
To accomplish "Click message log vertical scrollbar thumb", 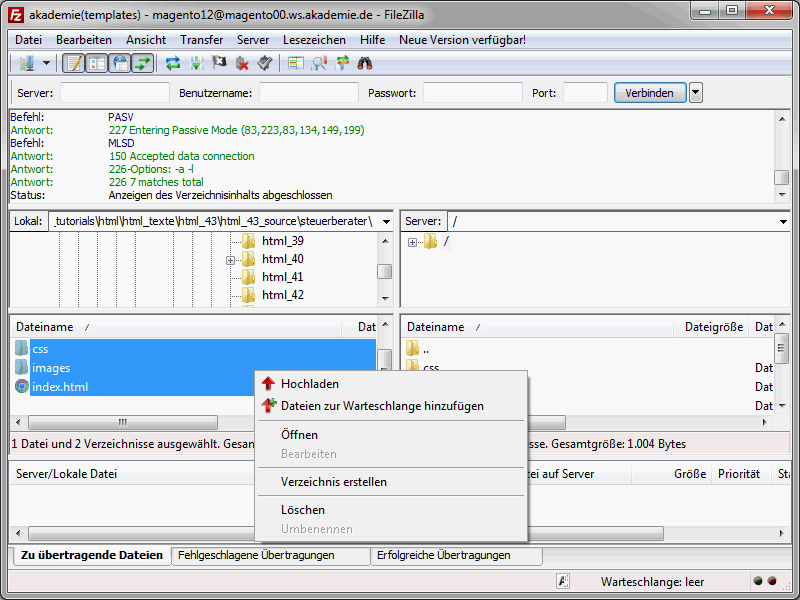I will point(782,177).
